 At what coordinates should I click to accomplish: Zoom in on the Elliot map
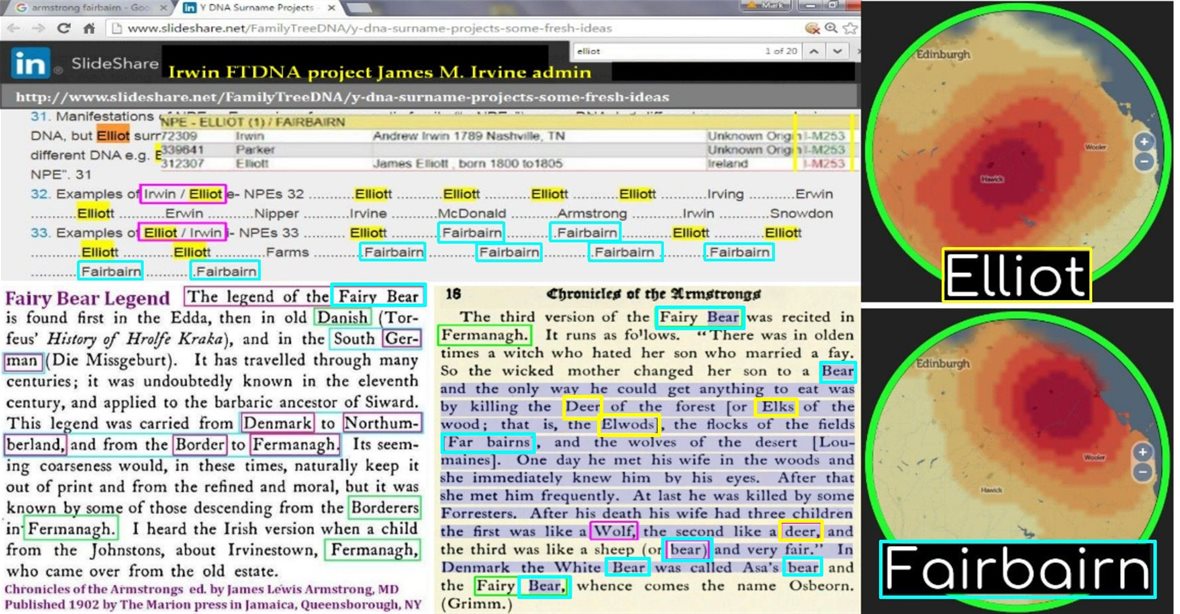[1144, 142]
